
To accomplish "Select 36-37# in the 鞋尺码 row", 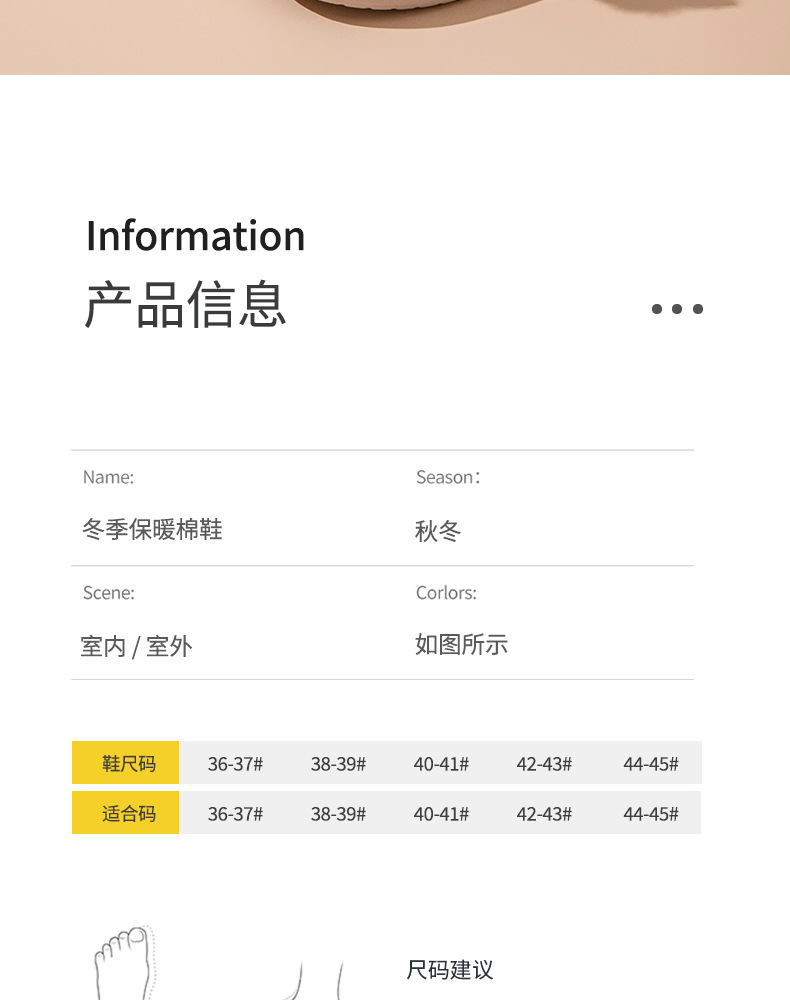I will pyautogui.click(x=235, y=764).
